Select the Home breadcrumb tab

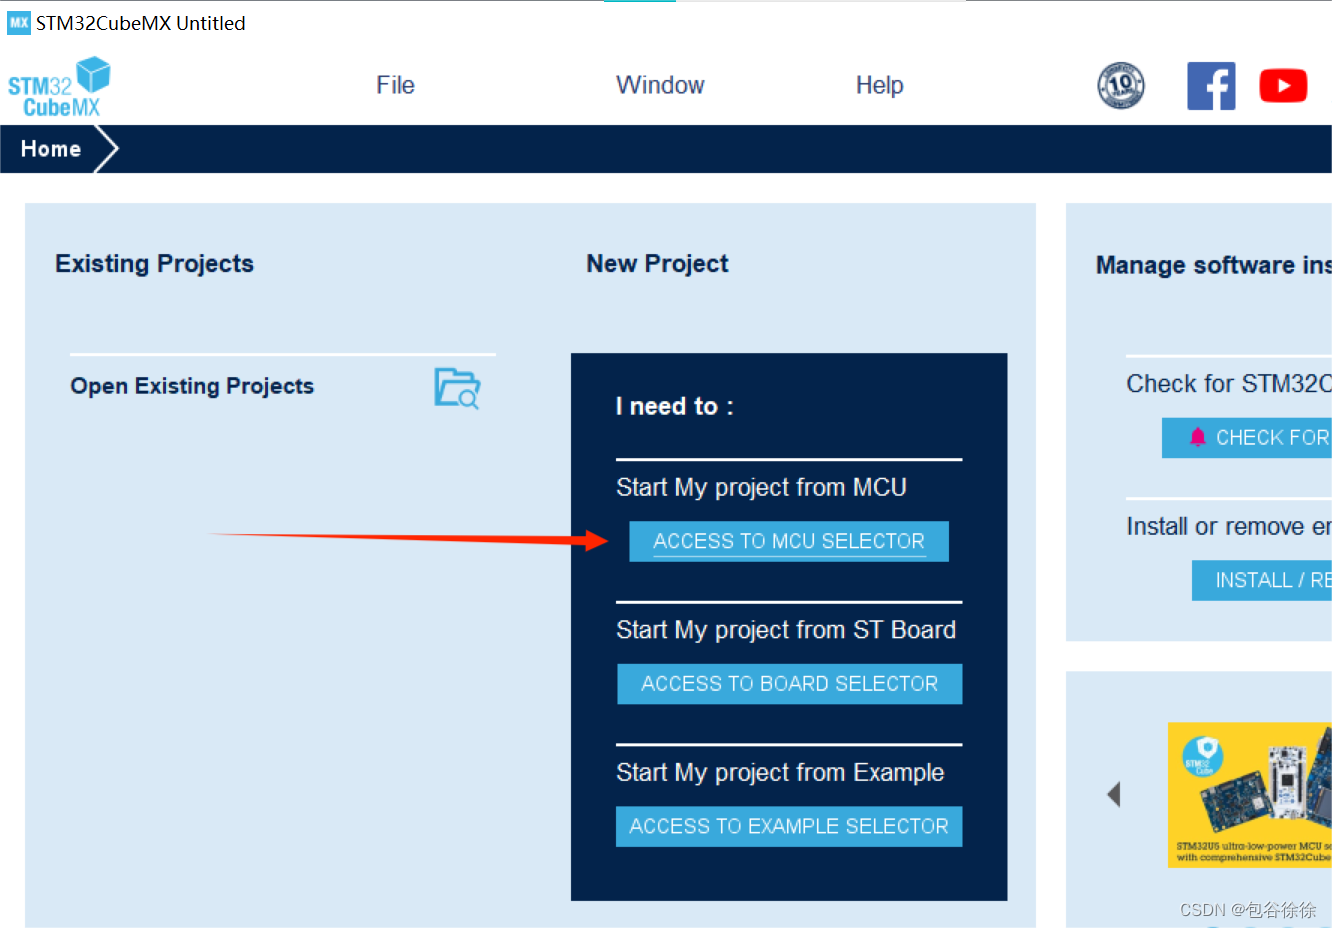point(51,149)
